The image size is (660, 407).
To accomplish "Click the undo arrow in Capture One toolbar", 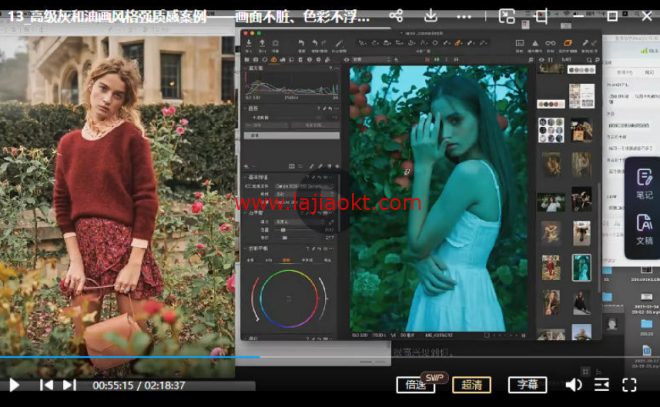I will tap(315, 43).
